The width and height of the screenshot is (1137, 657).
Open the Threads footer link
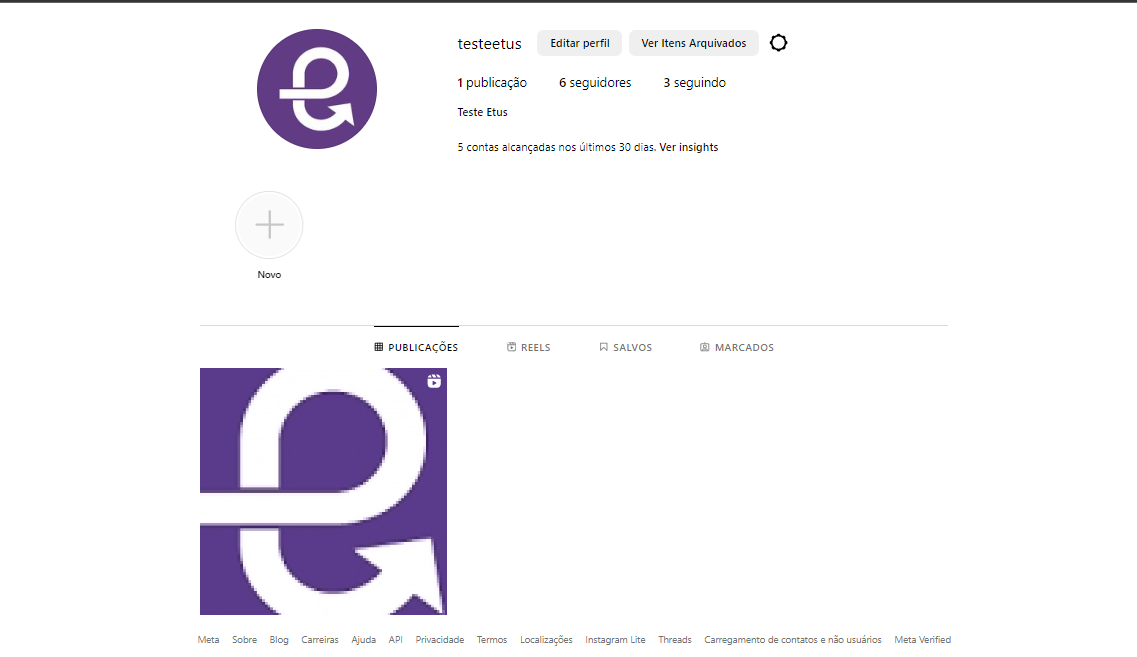674,640
